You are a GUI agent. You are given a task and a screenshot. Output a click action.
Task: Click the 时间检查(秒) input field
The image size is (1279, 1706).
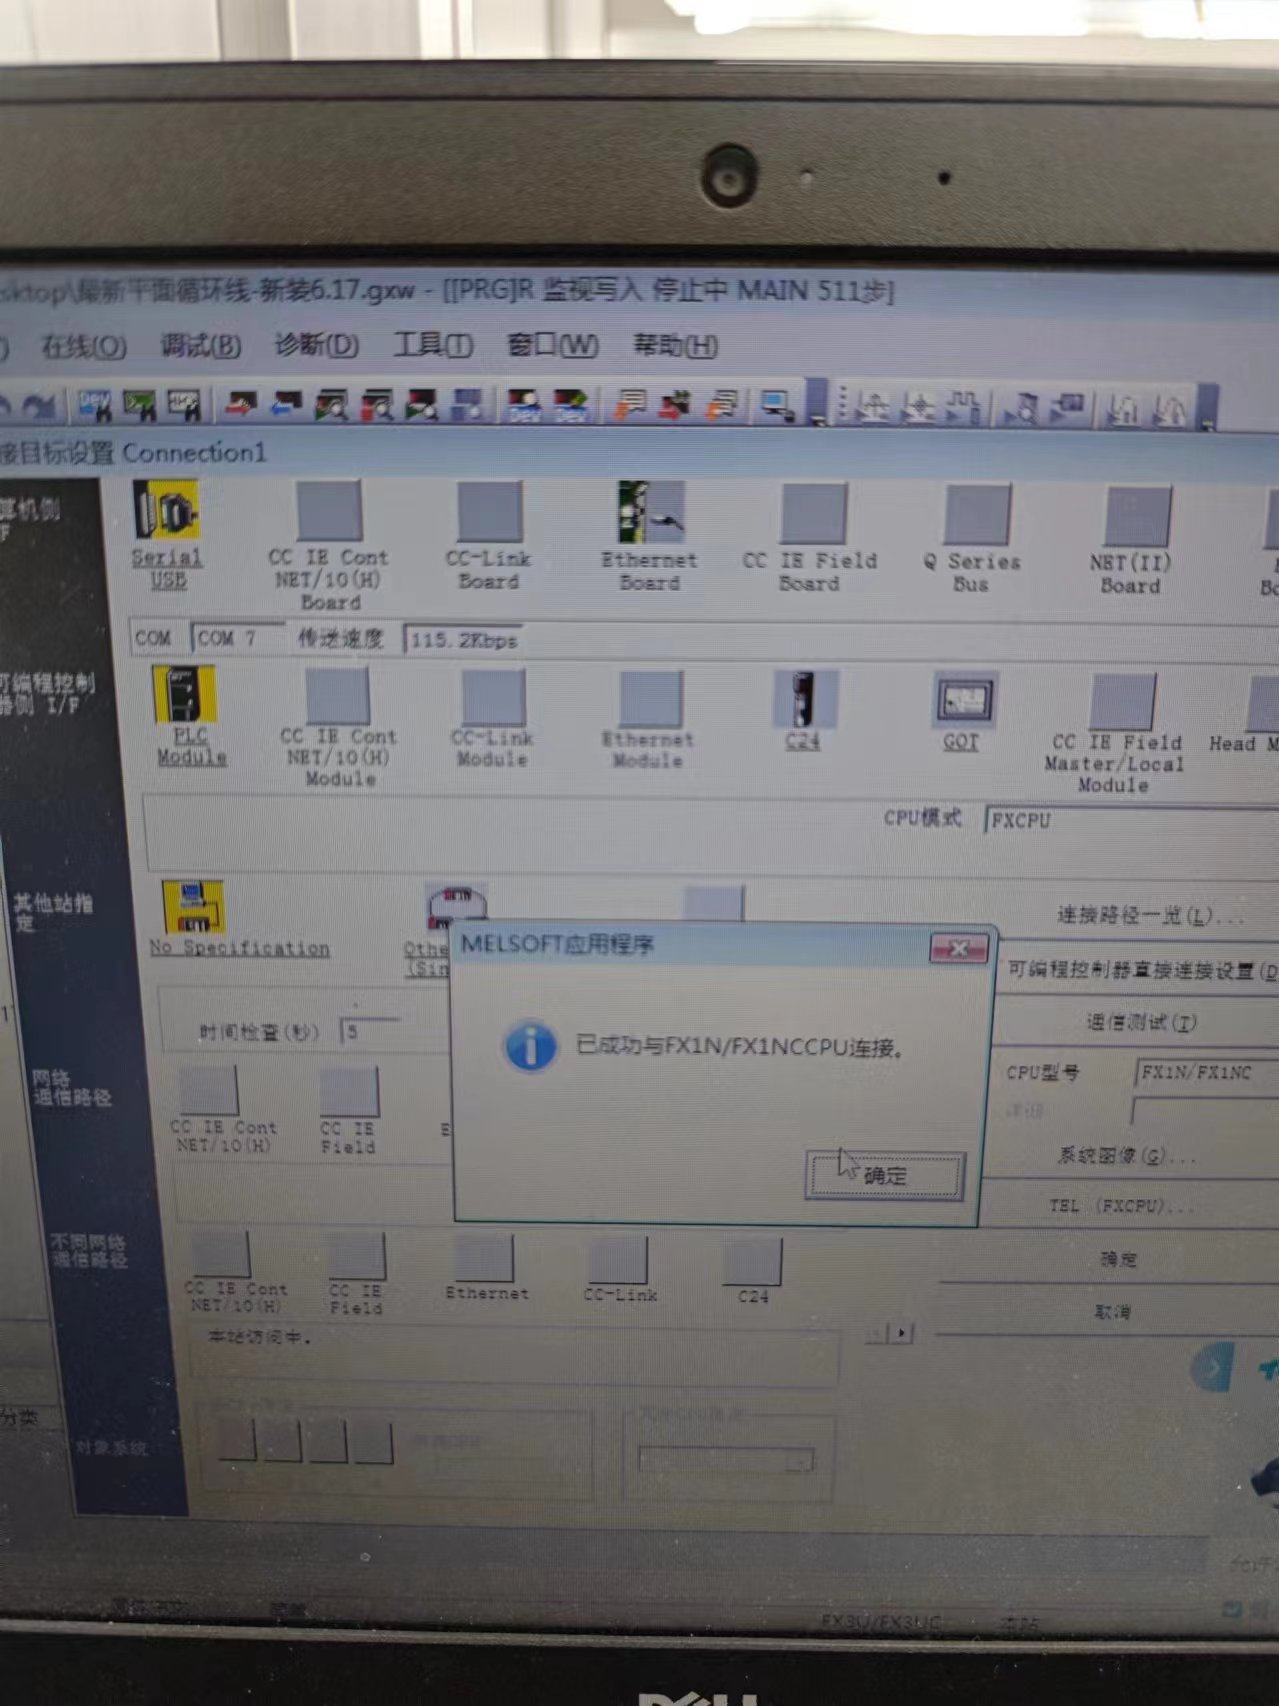pos(370,1031)
